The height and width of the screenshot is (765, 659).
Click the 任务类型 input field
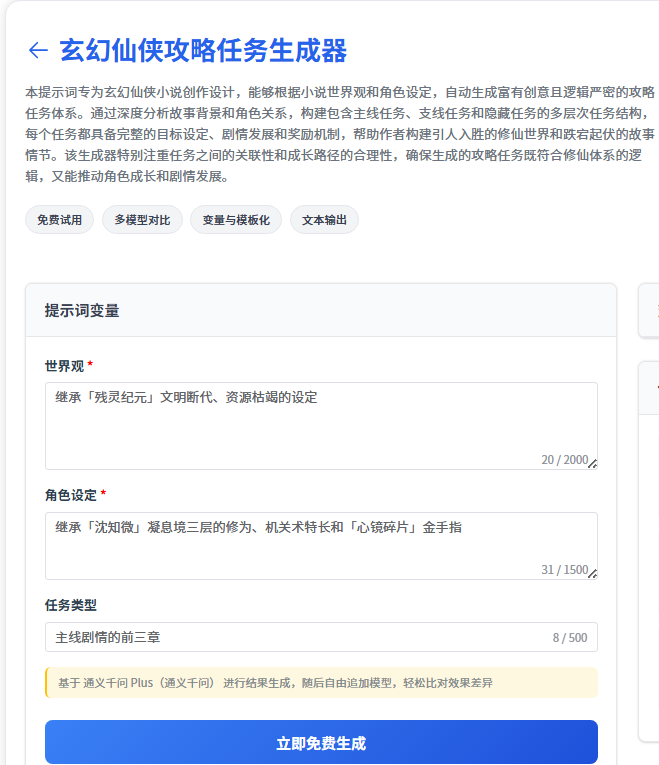(x=290, y=638)
